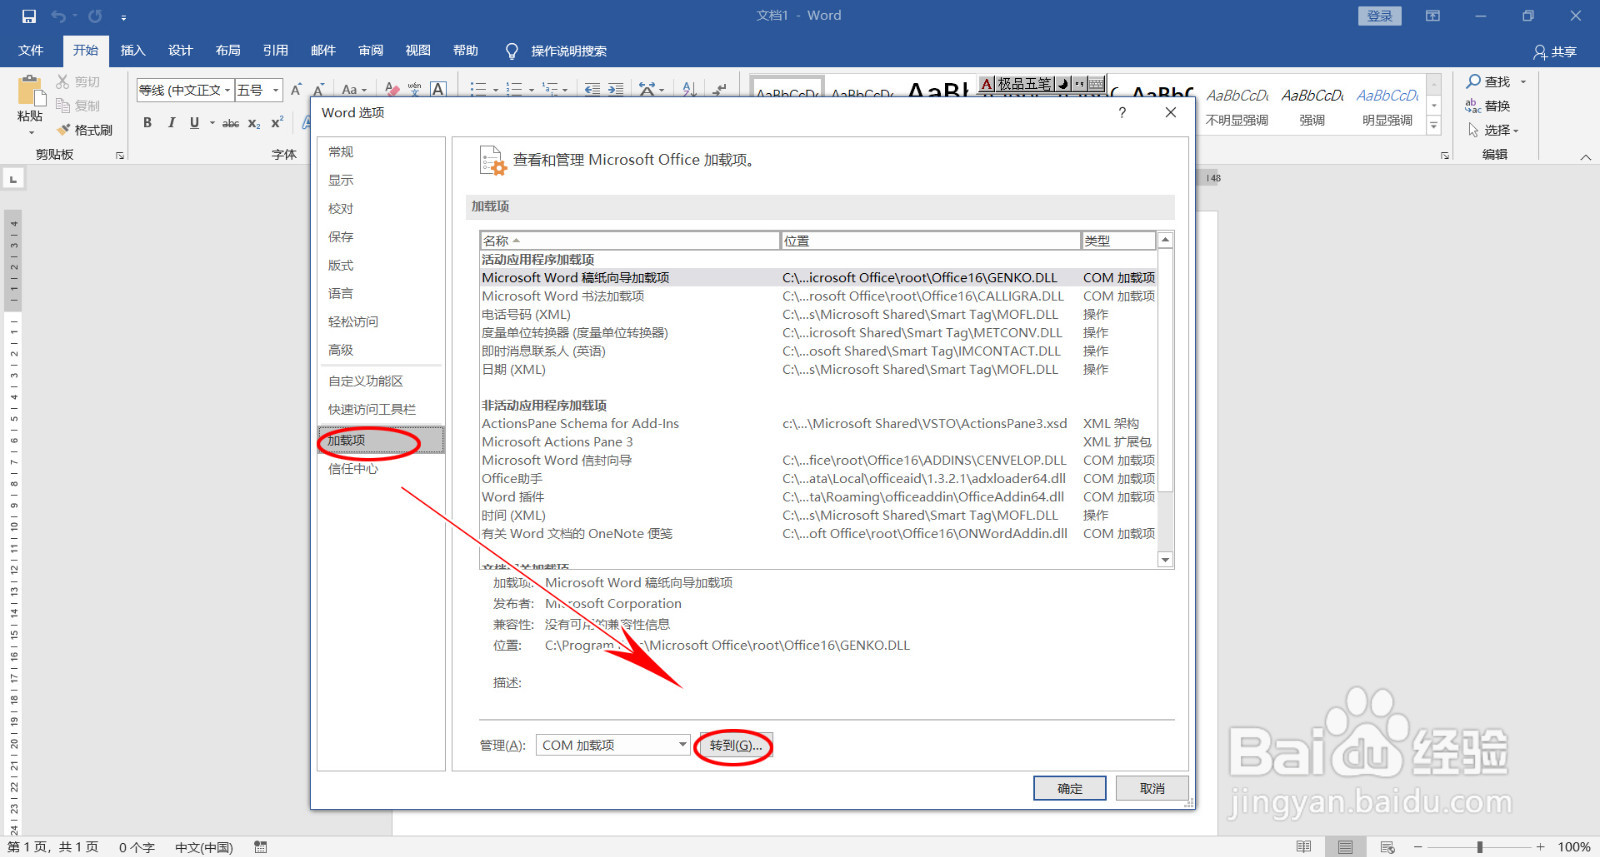Expand the styles gallery more arrow
The image size is (1600, 857).
click(1434, 126)
